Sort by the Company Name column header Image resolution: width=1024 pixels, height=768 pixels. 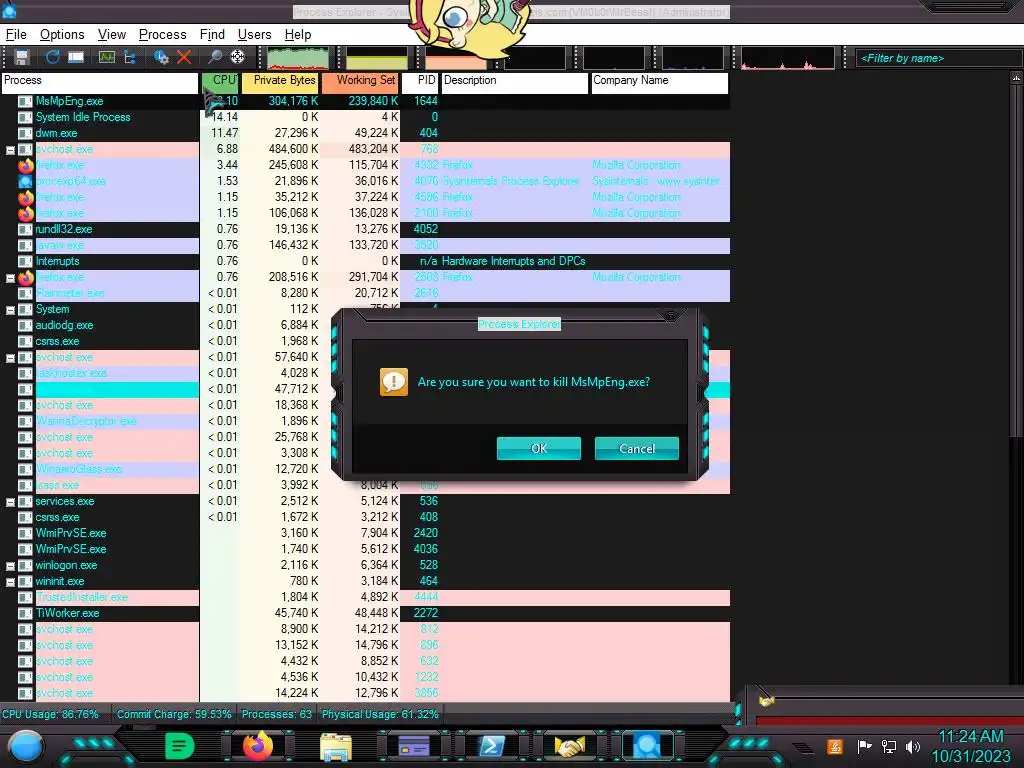[x=660, y=83]
